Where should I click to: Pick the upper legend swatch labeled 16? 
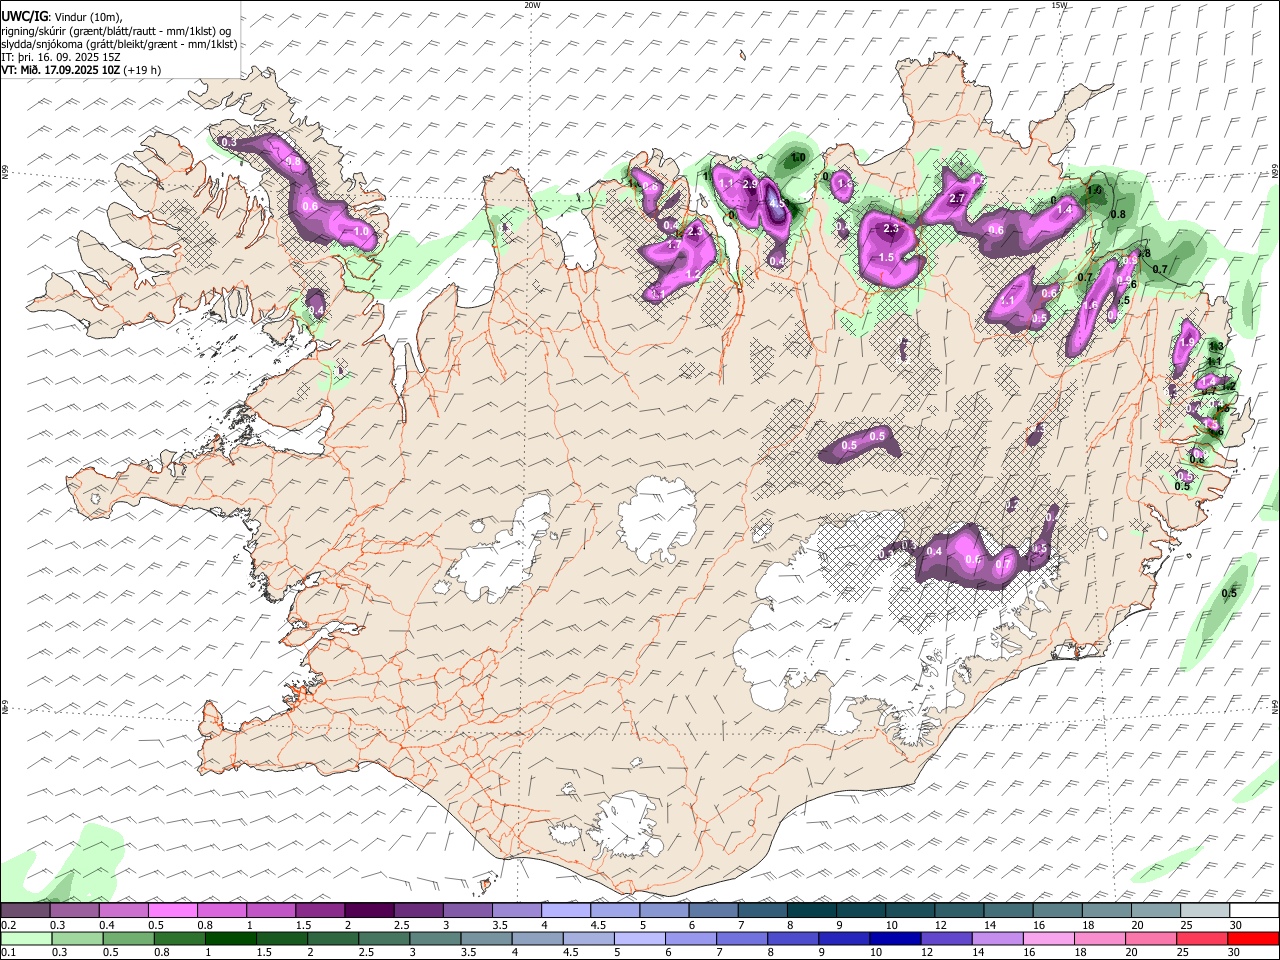coord(1058,910)
